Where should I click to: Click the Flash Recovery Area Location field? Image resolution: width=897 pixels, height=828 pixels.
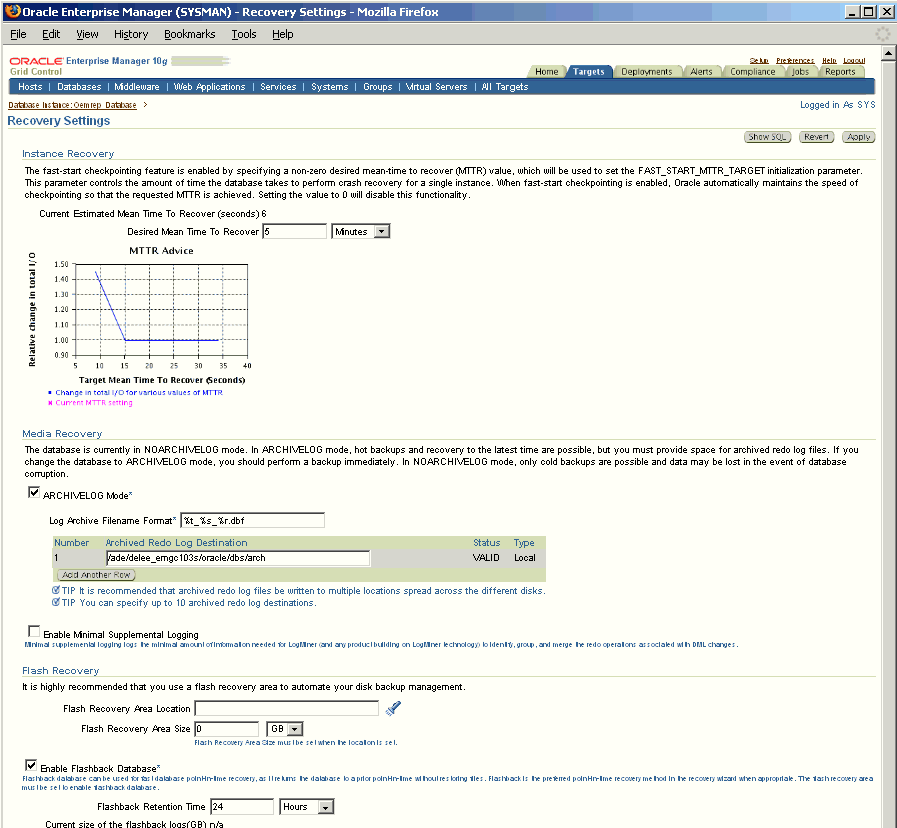point(287,708)
